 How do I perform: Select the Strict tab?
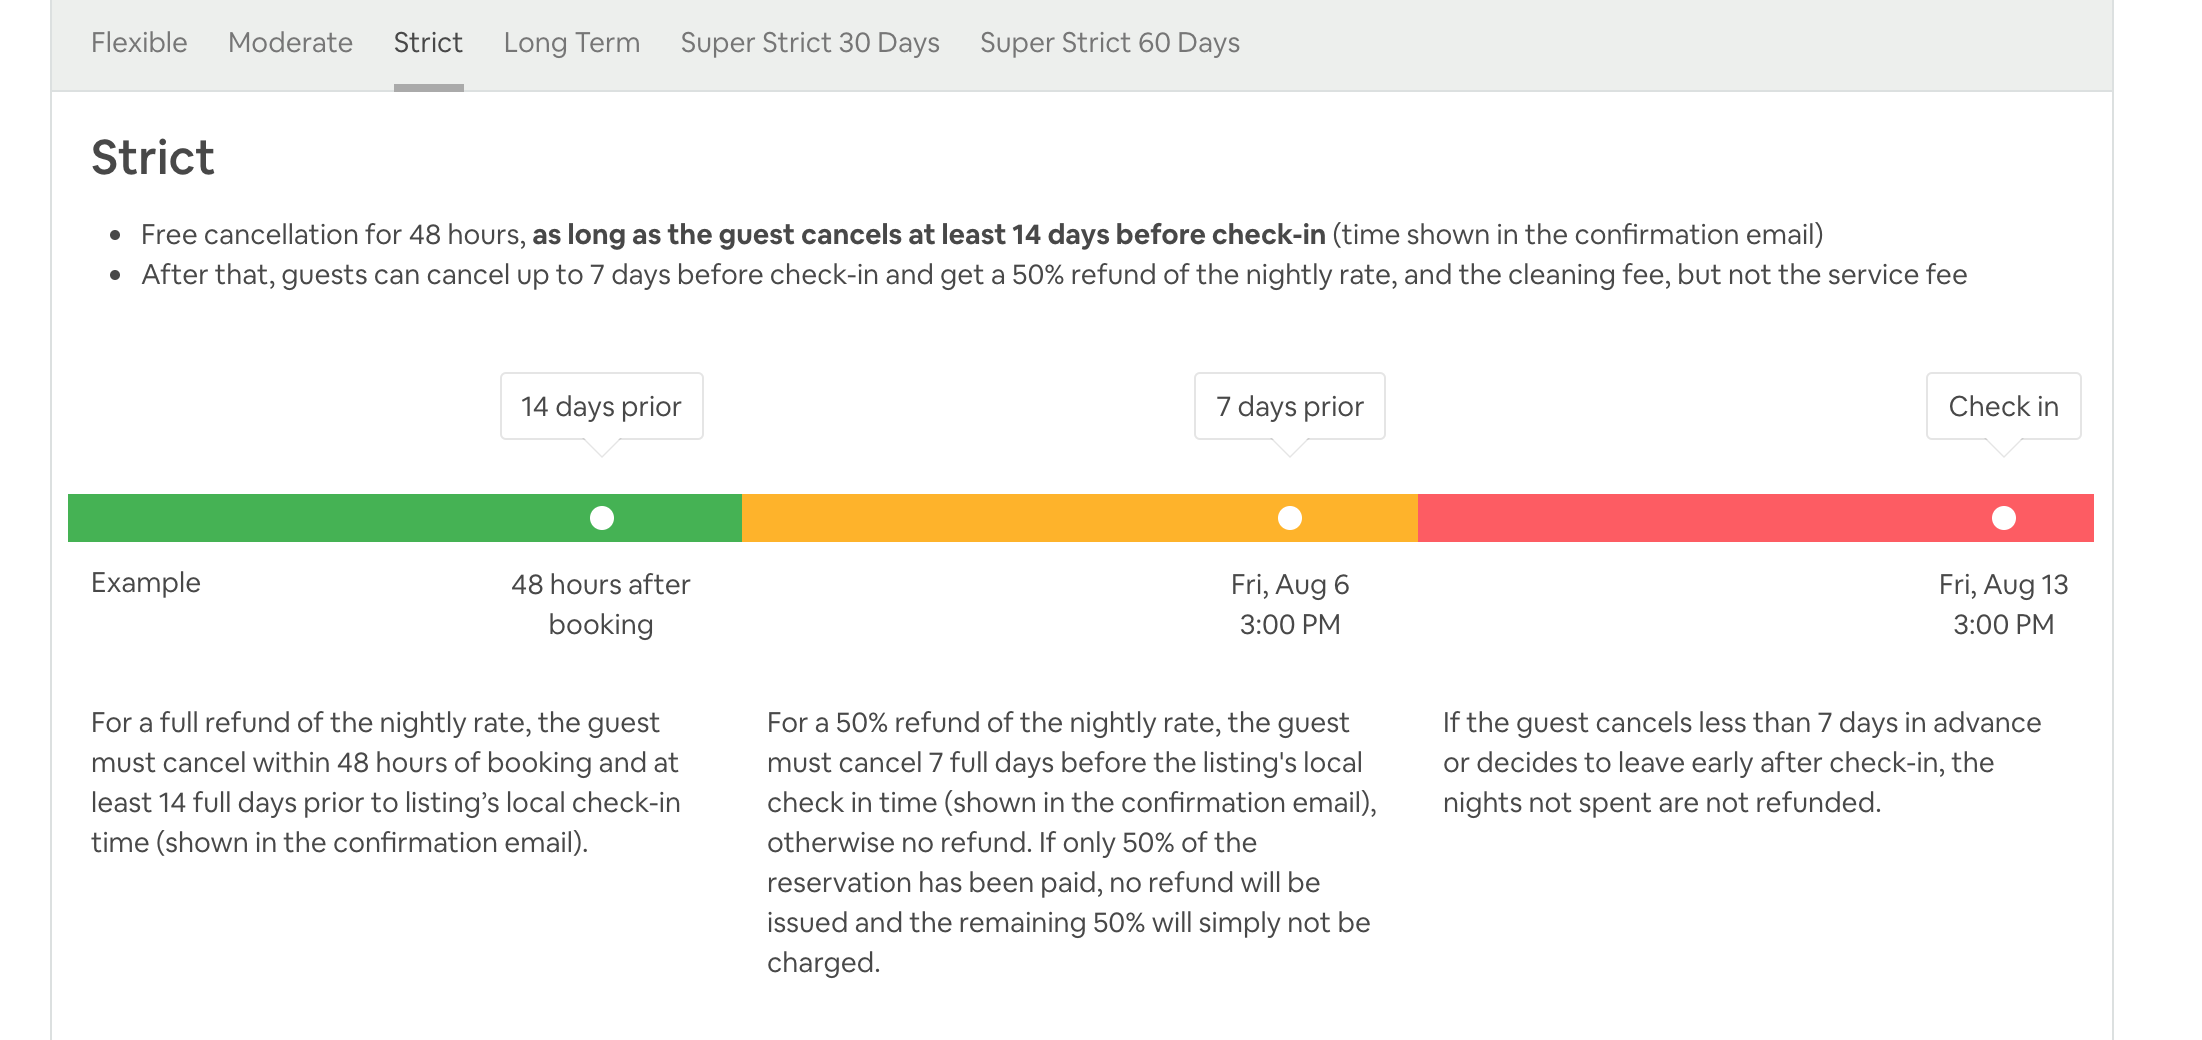tap(428, 43)
